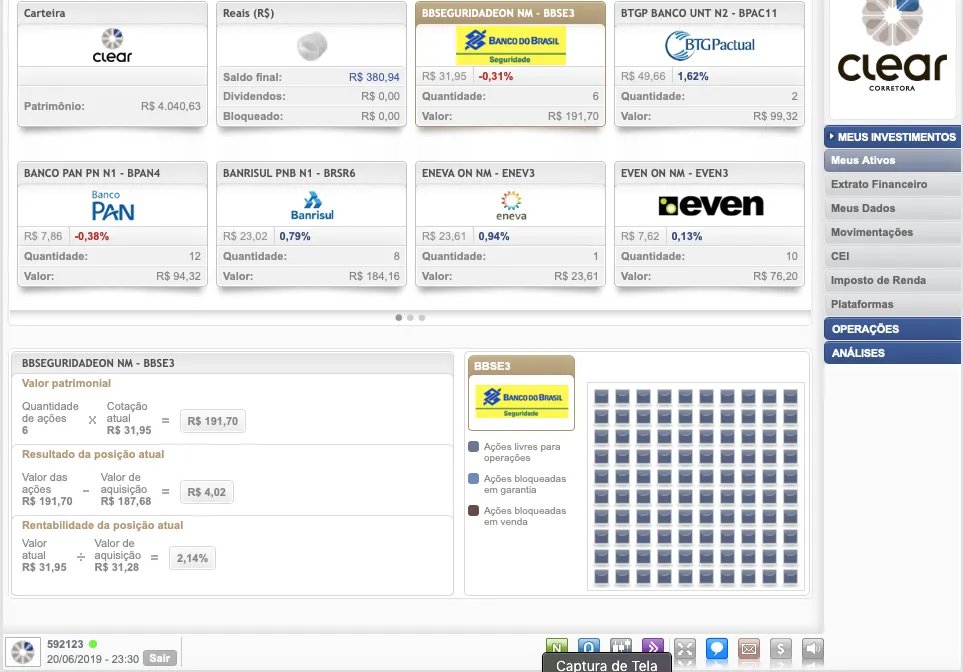This screenshot has width=963, height=672.
Task: Open the candlestick chart icon in bottom toolbar
Action: click(620, 647)
